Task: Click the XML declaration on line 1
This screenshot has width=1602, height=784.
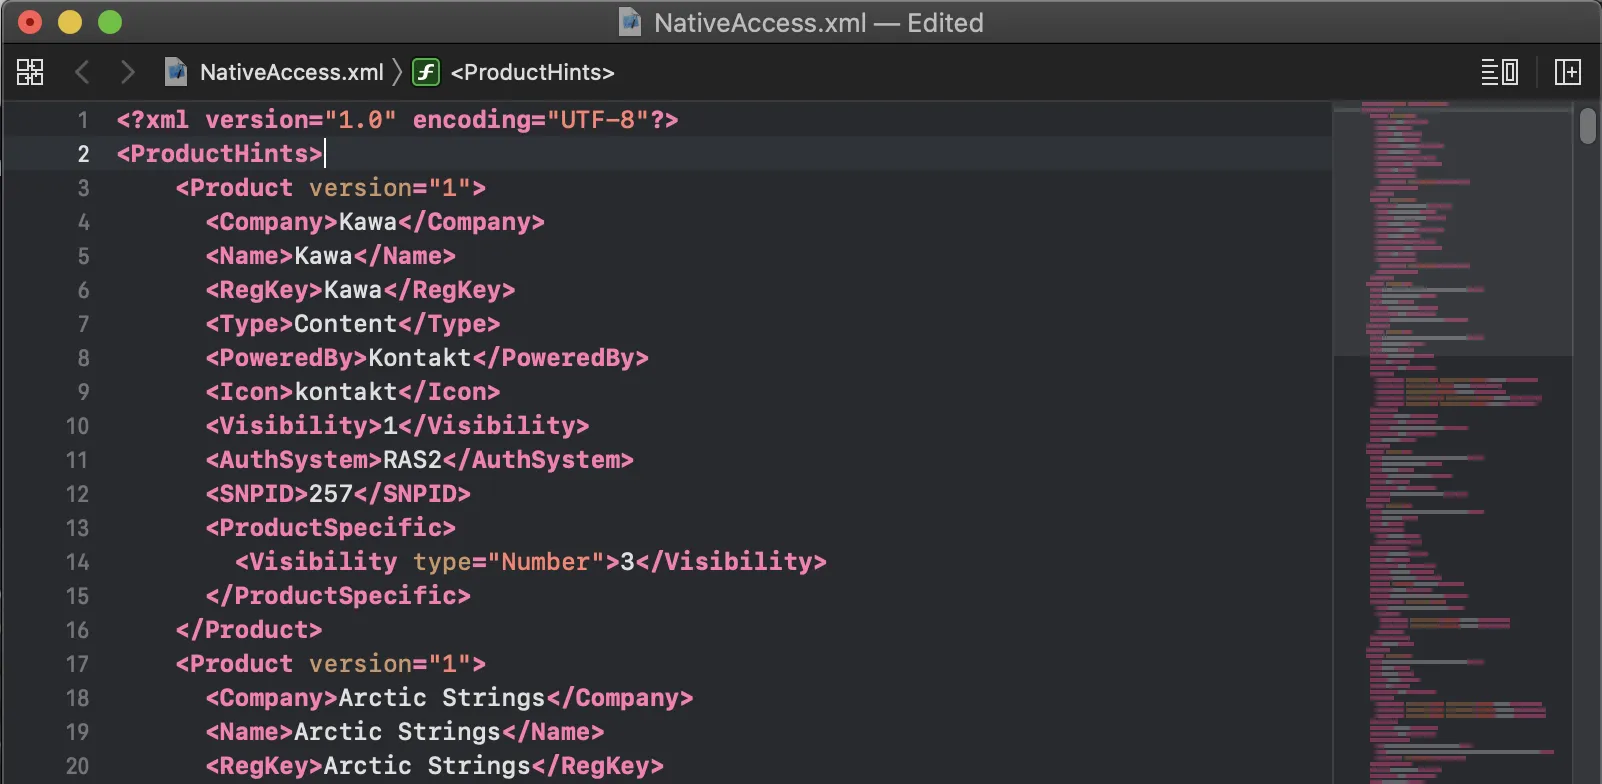Action: pos(397,120)
